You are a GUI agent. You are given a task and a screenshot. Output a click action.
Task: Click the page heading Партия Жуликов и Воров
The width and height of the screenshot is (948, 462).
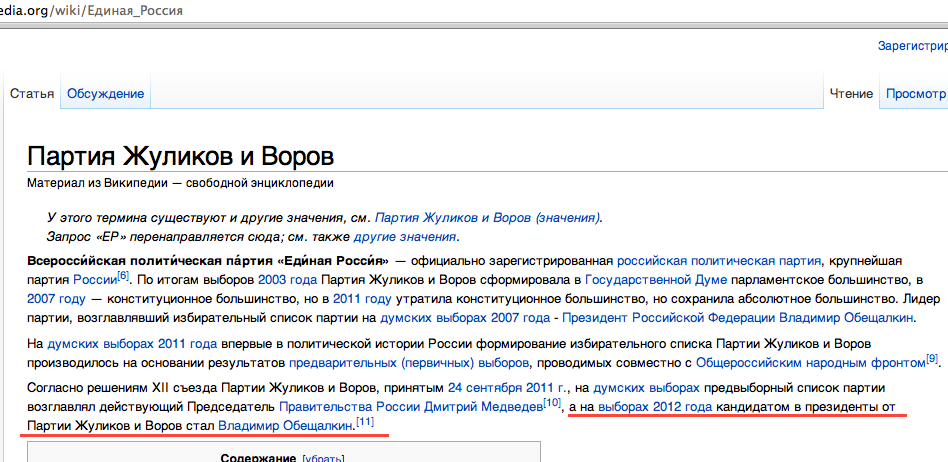click(181, 157)
